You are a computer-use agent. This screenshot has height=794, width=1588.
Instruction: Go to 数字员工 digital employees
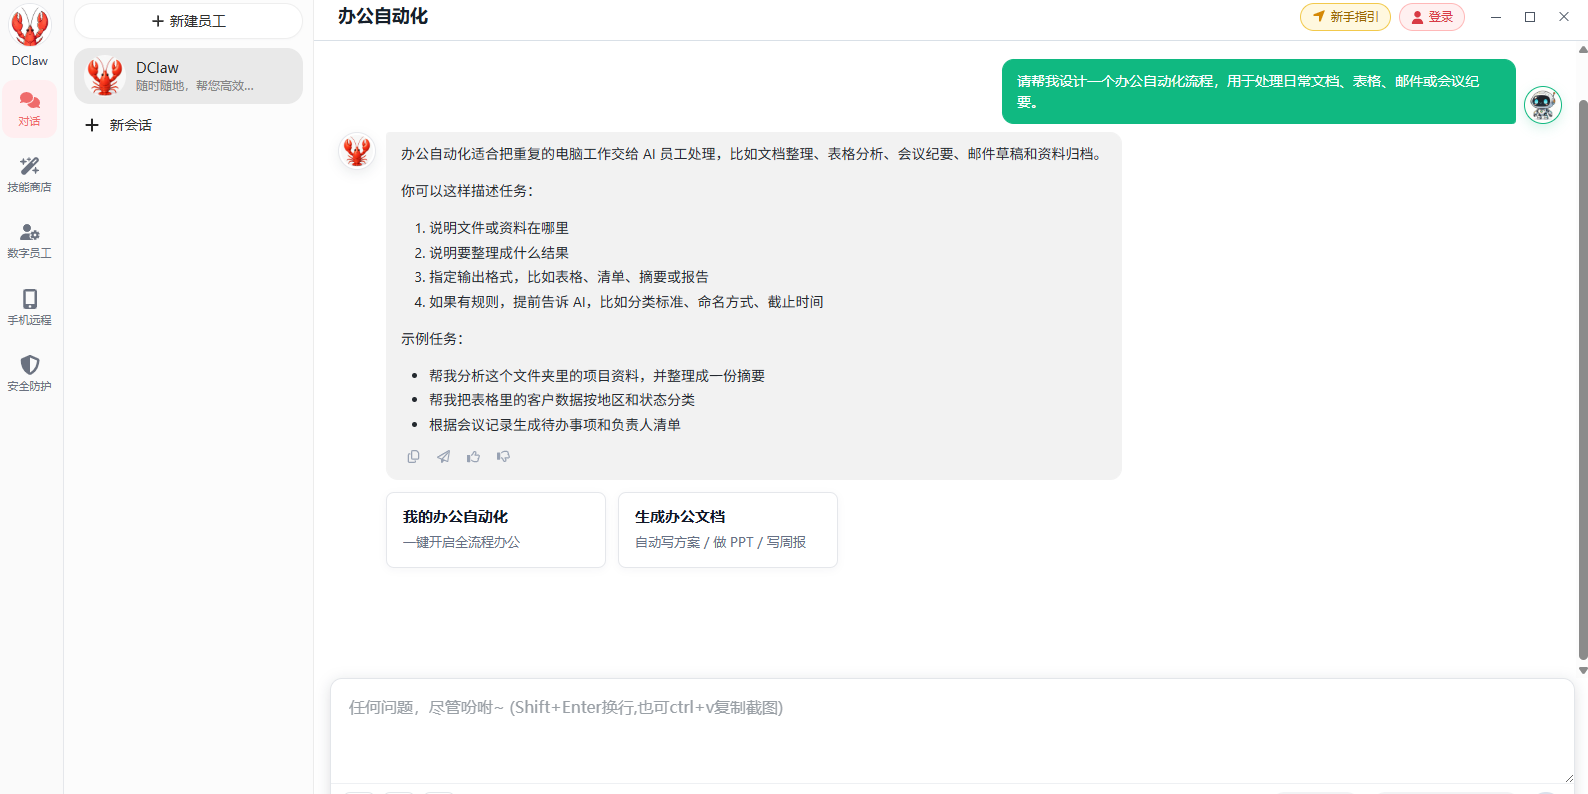tap(29, 241)
